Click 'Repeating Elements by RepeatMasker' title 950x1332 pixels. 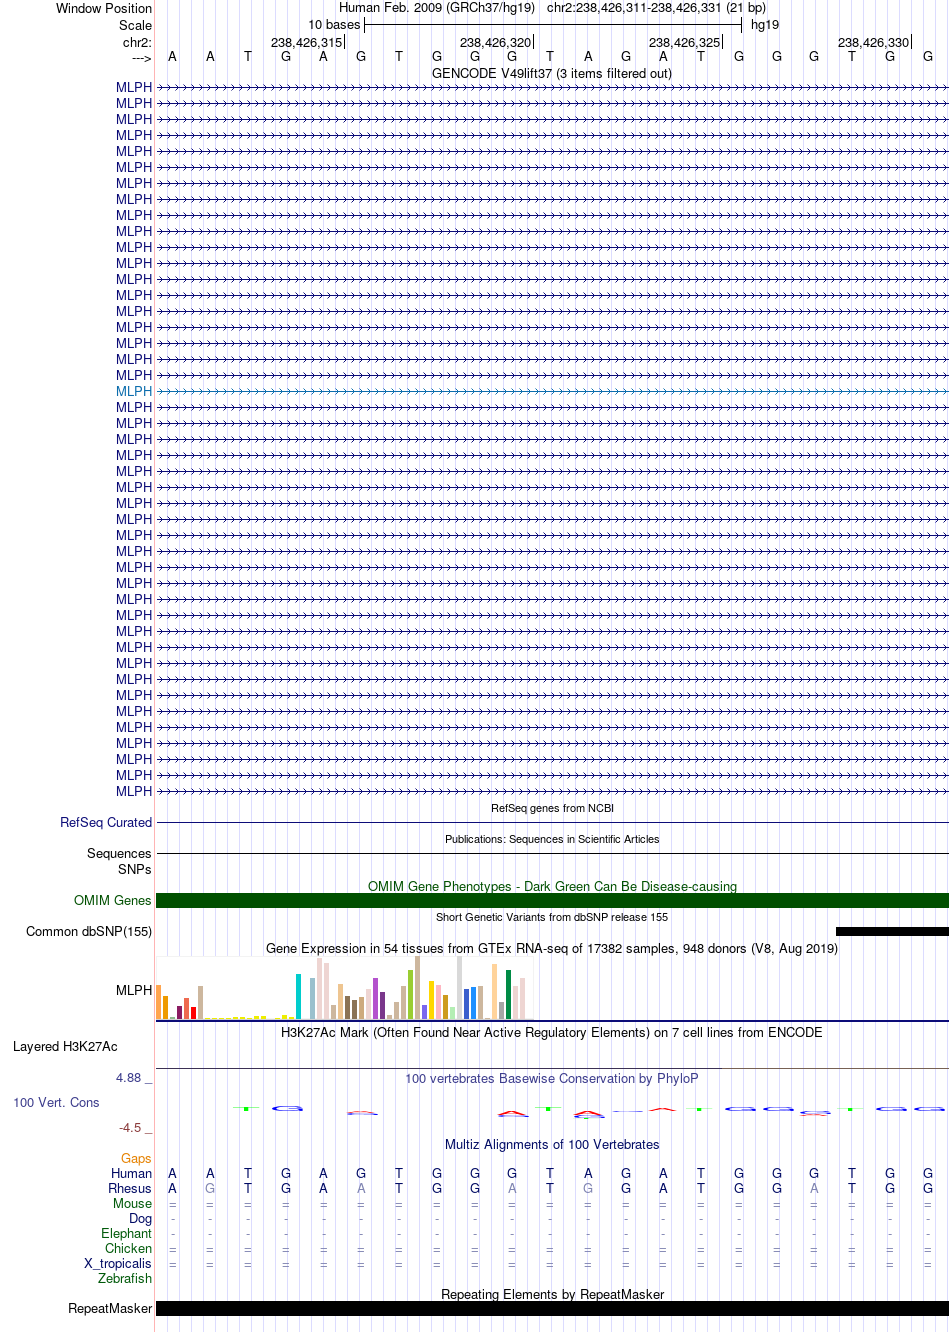pos(552,1294)
